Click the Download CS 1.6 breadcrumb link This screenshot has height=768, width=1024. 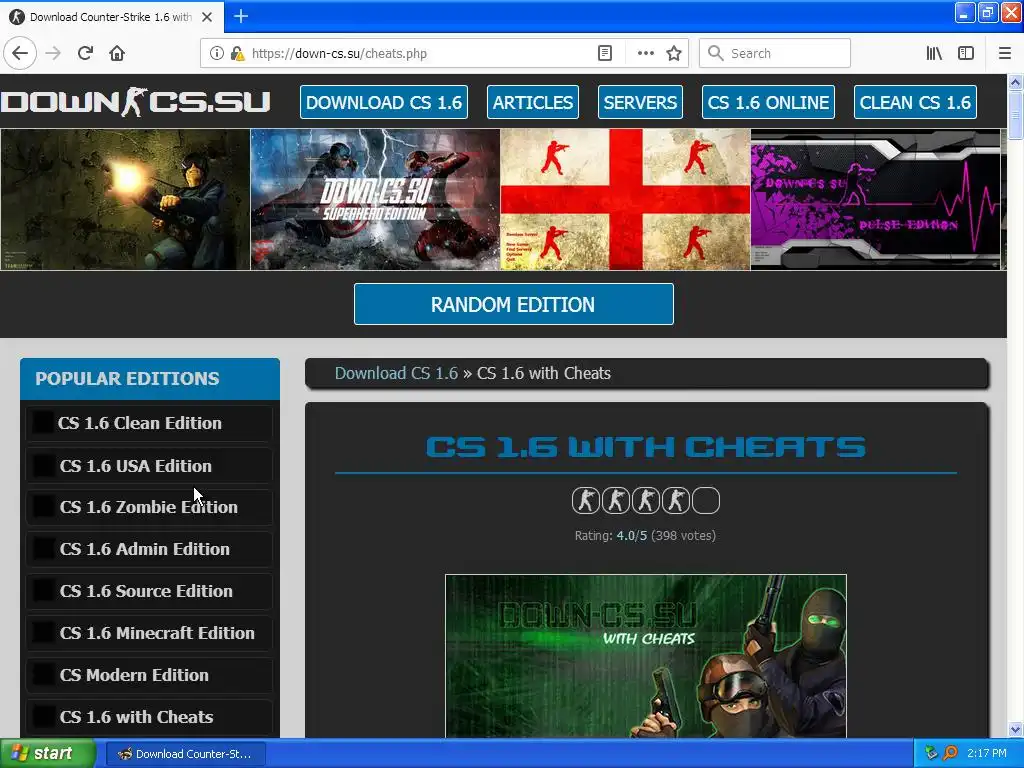396,373
